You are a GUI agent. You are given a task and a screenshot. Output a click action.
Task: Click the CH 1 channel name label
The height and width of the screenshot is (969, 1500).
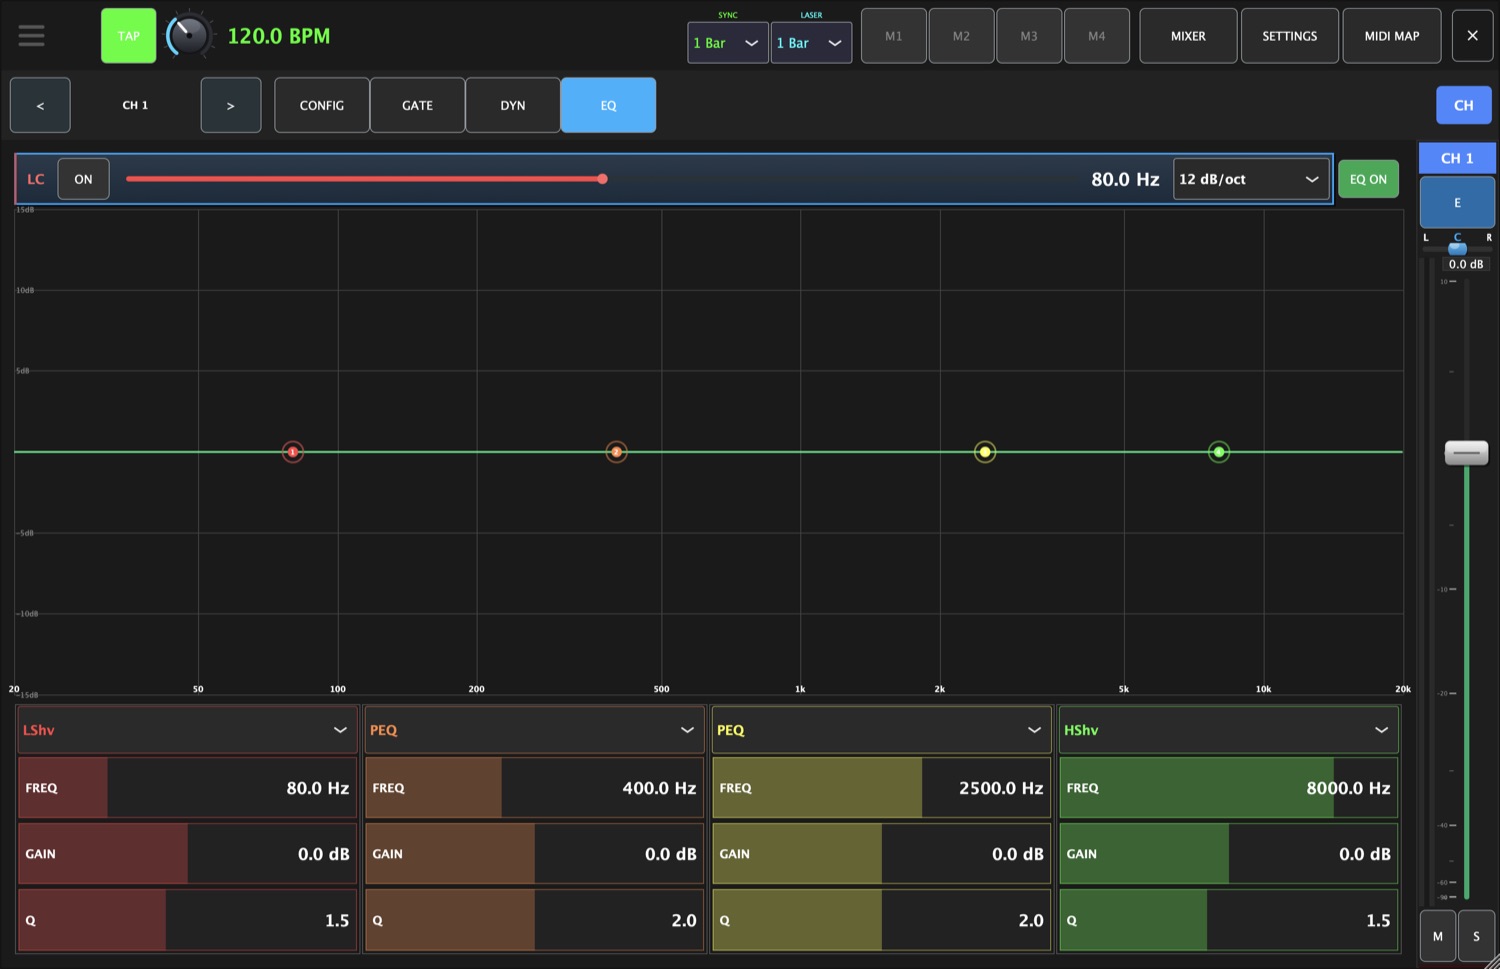pyautogui.click(x=135, y=105)
